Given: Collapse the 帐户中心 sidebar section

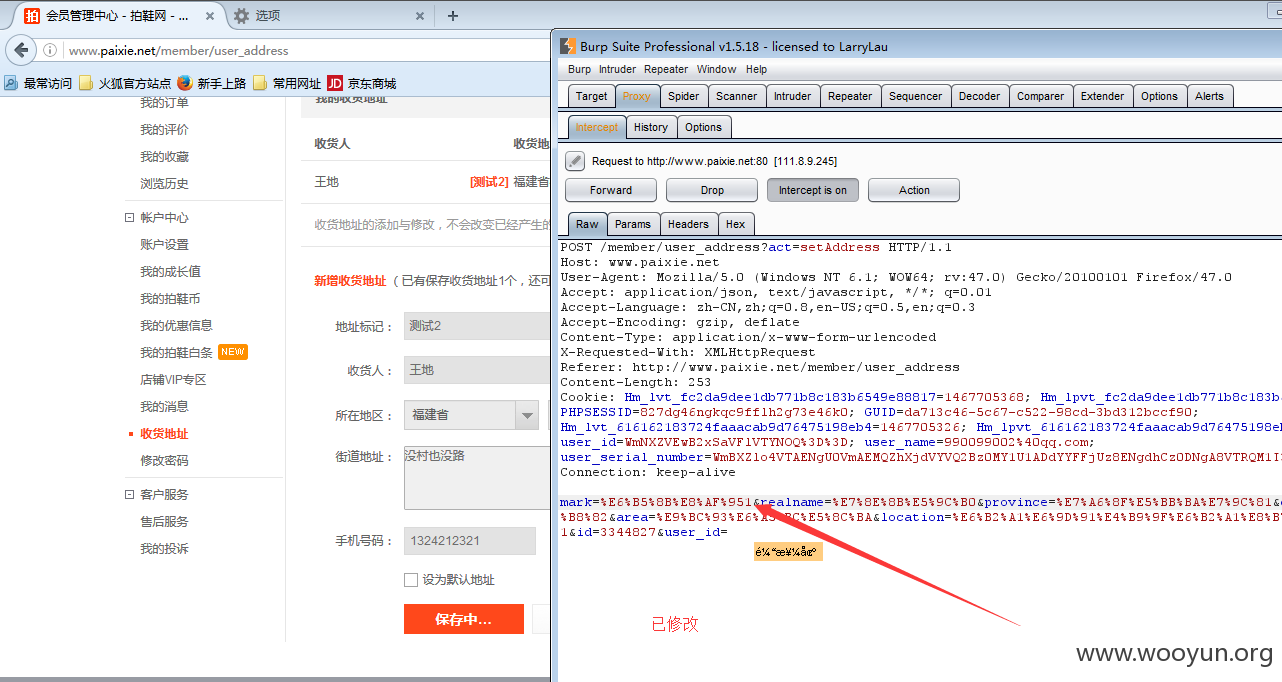Looking at the screenshot, I should coord(129,217).
